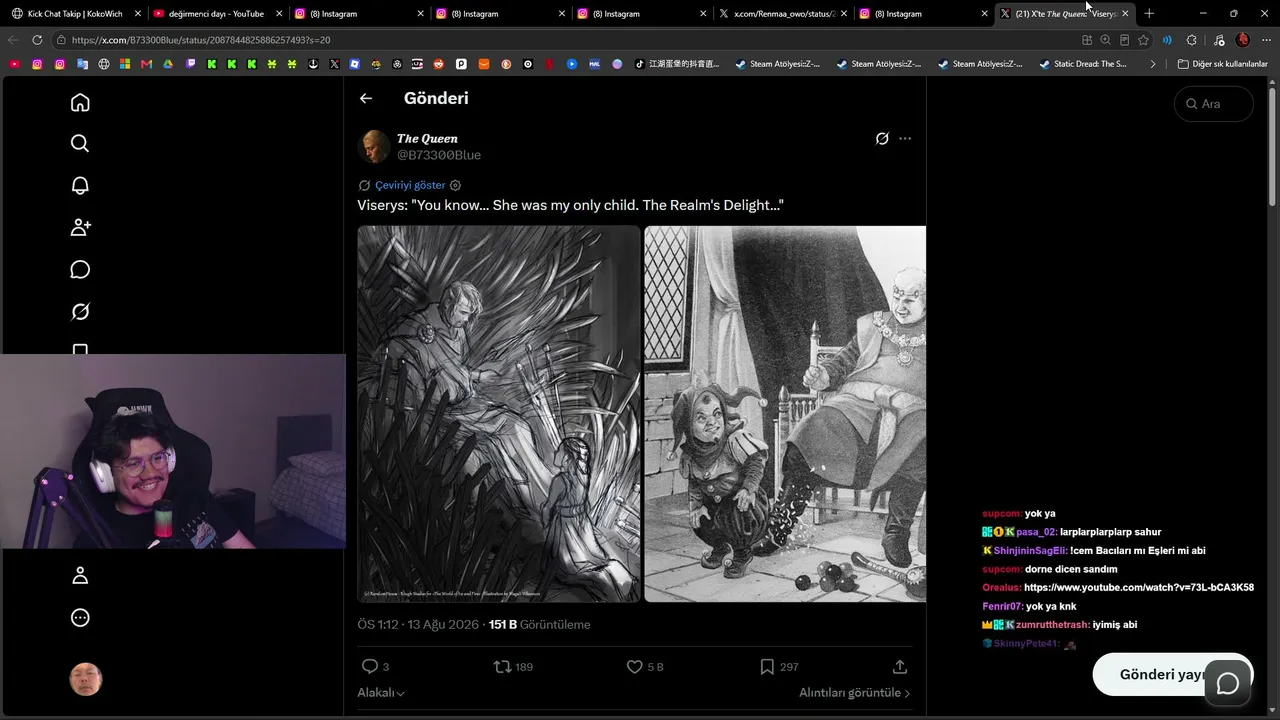1280x720 pixels.
Task: Go back using the arrow beside Gönderi
Action: [366, 98]
